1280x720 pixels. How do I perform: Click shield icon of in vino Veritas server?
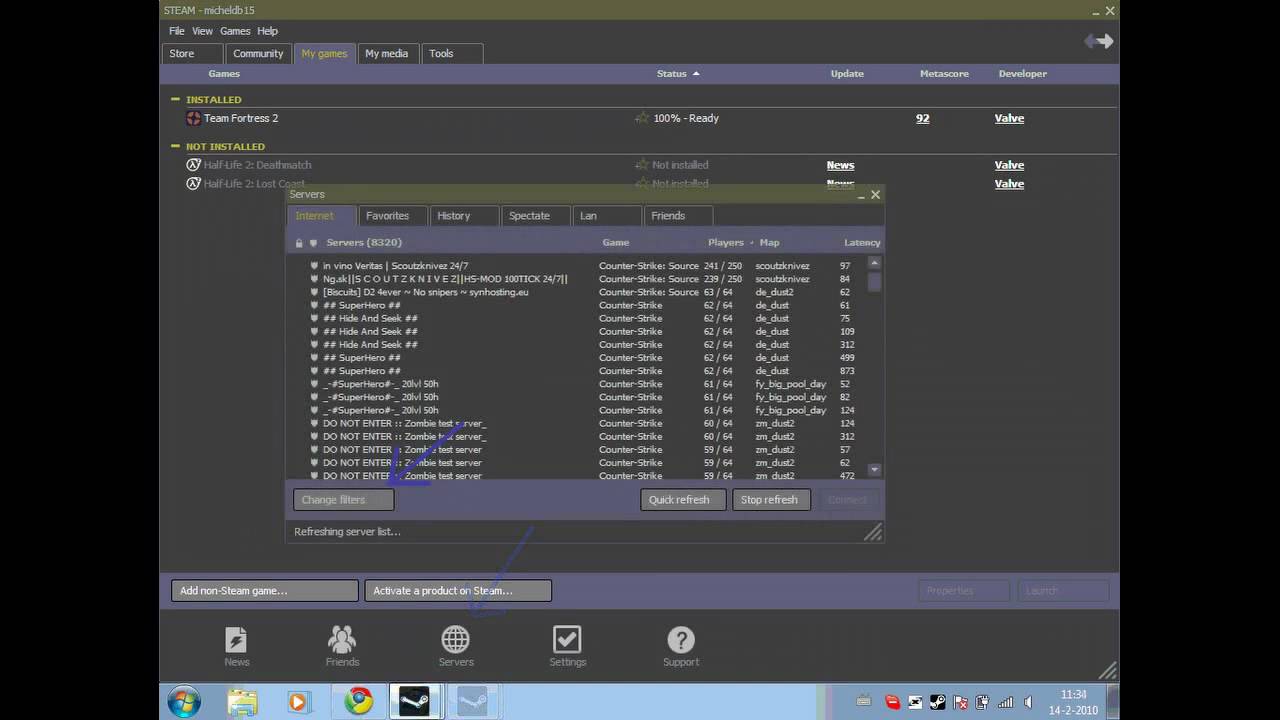(314, 266)
